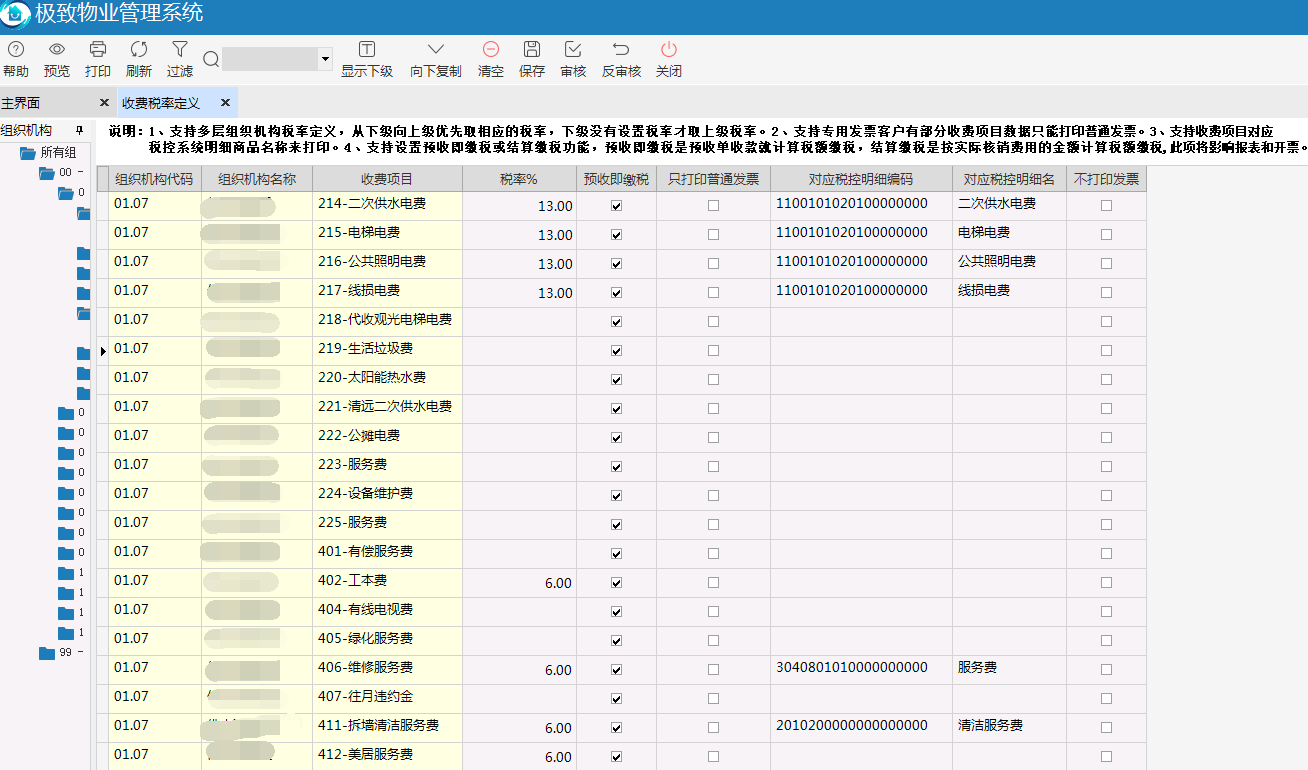Click into the toolbar search input field
1308x770 pixels.
(270, 59)
